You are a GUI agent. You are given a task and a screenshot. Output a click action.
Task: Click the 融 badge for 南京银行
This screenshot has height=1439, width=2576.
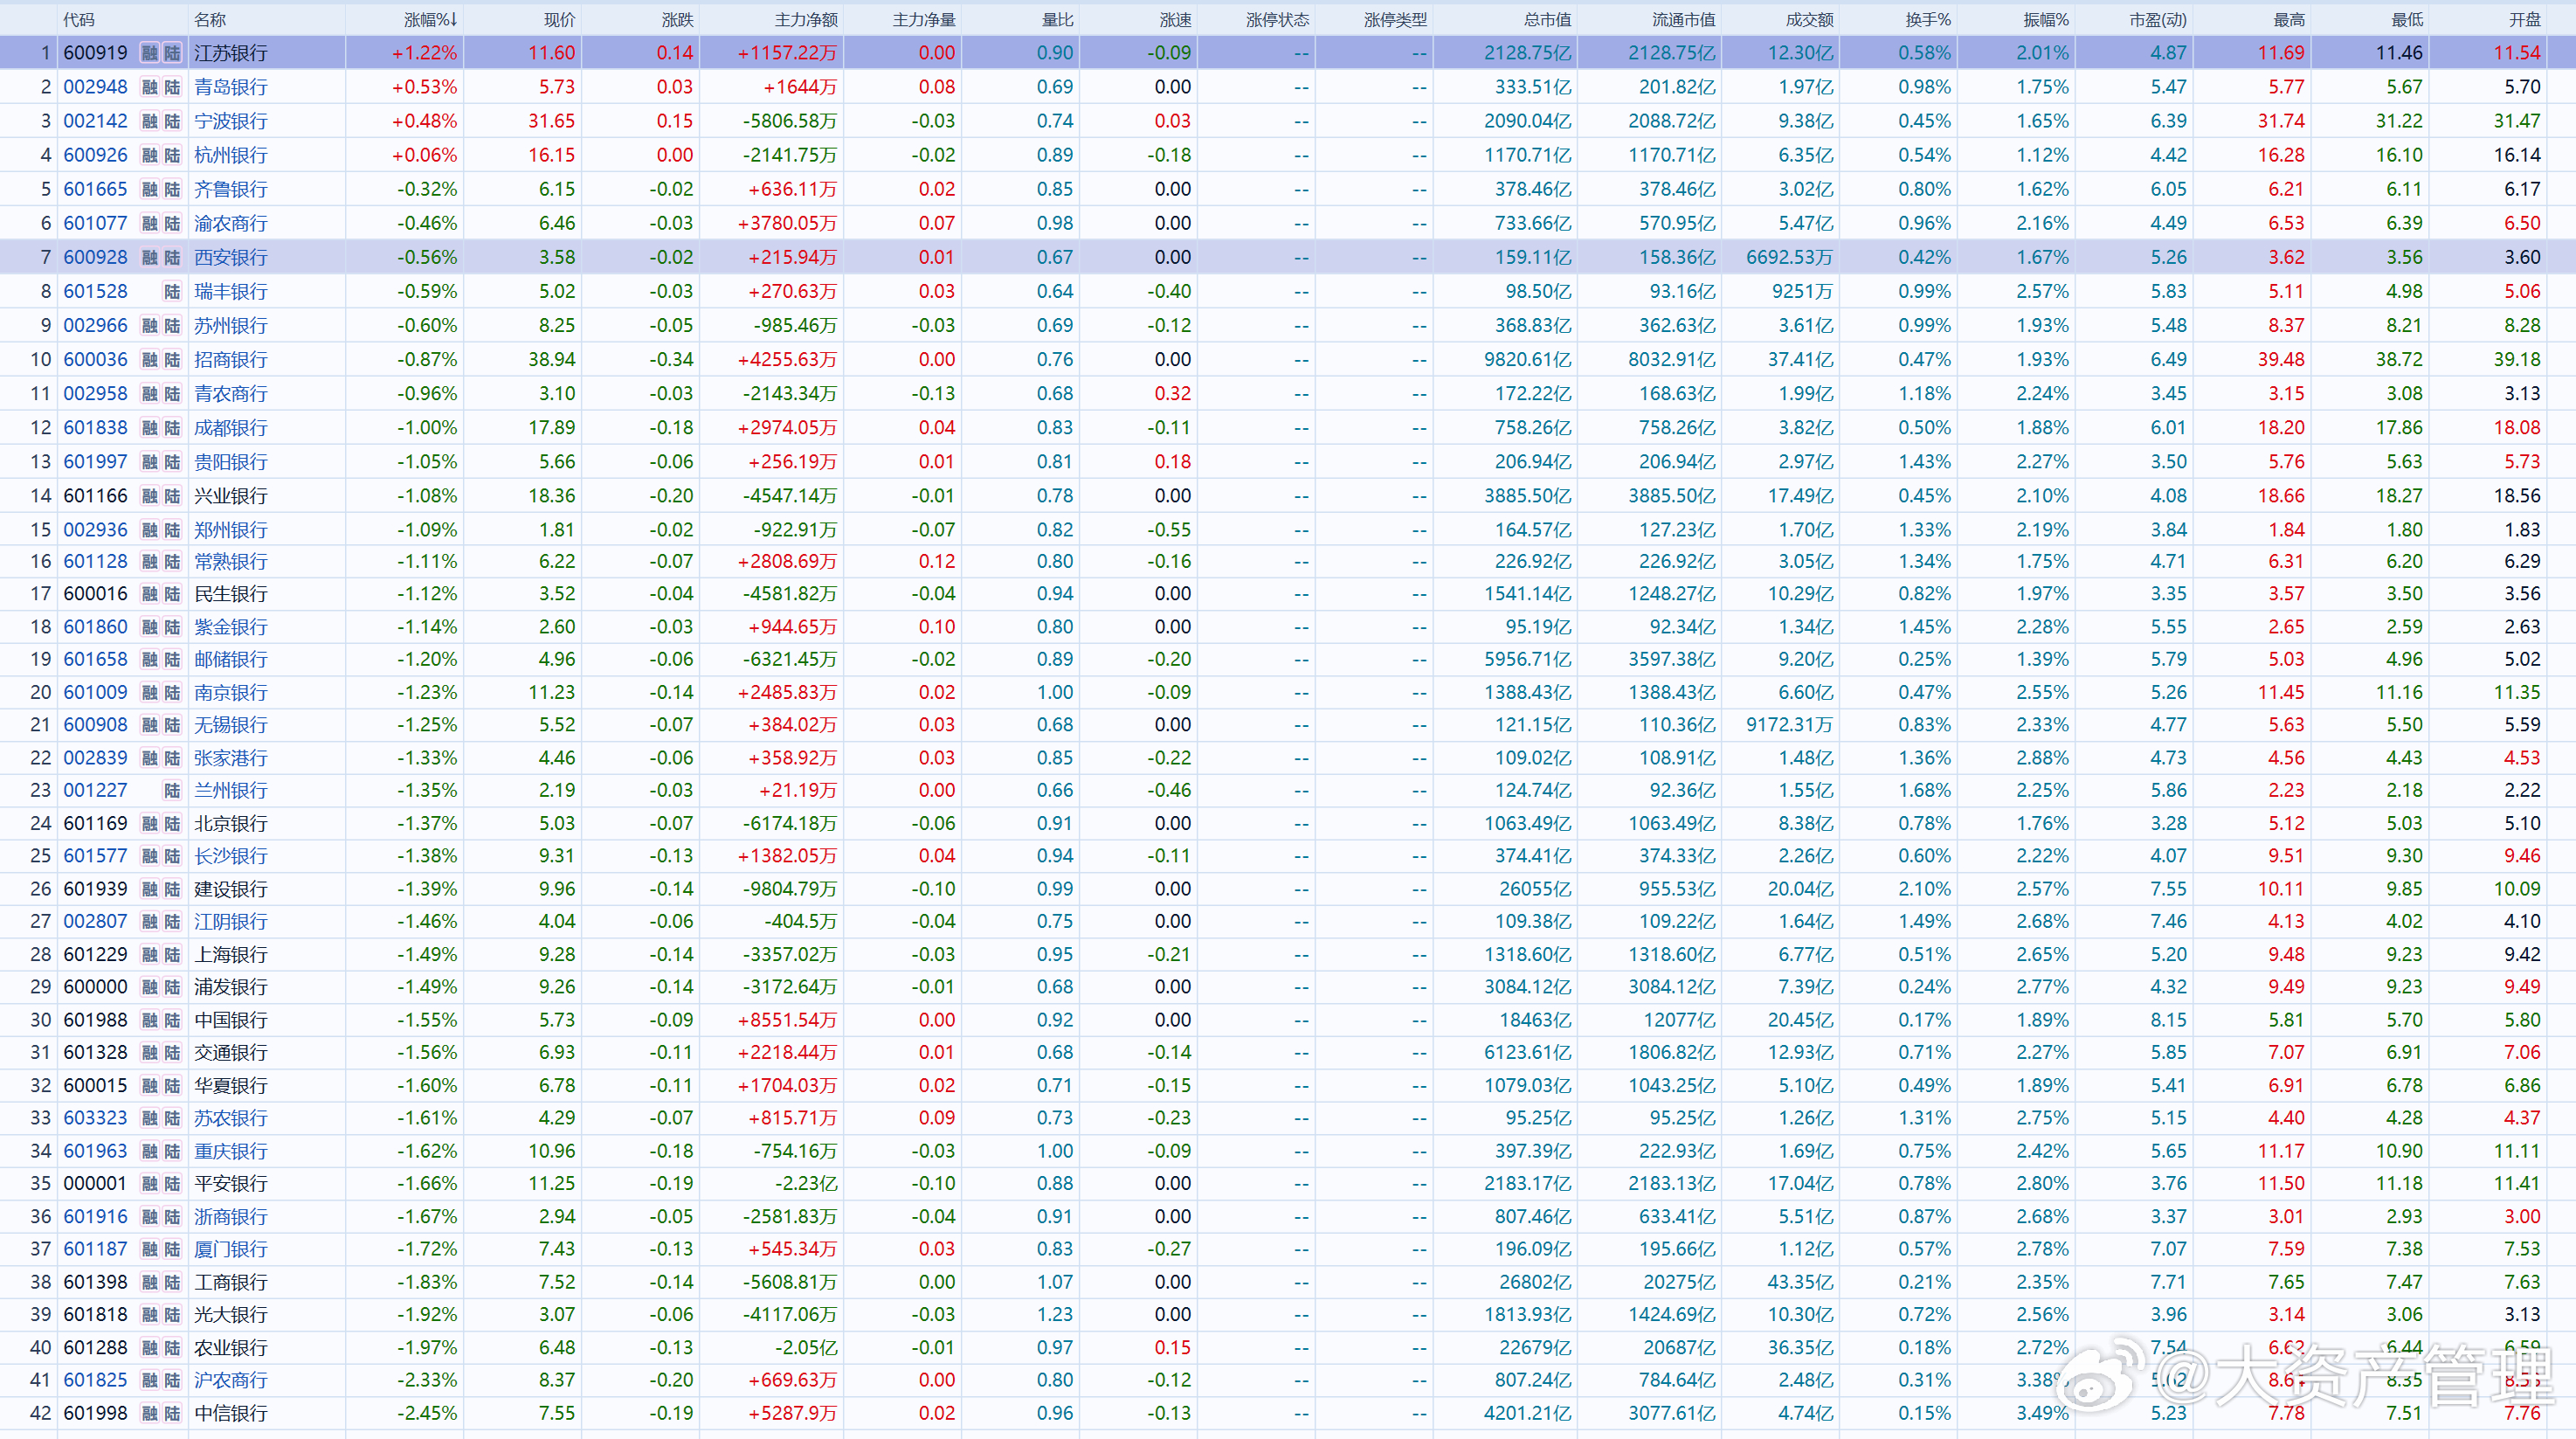pos(150,692)
